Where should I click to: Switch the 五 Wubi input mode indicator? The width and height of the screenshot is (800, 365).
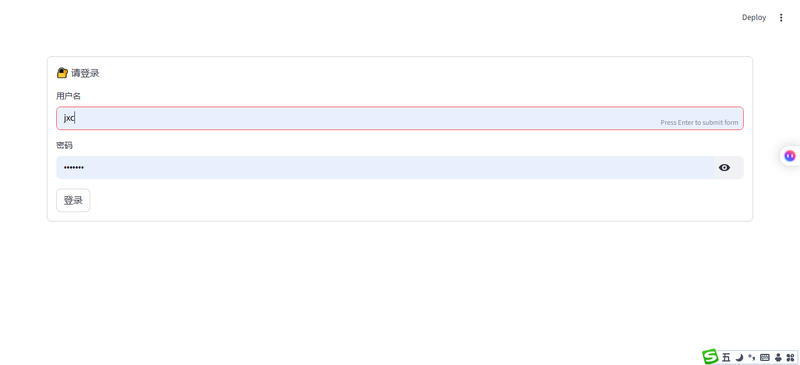pos(726,357)
